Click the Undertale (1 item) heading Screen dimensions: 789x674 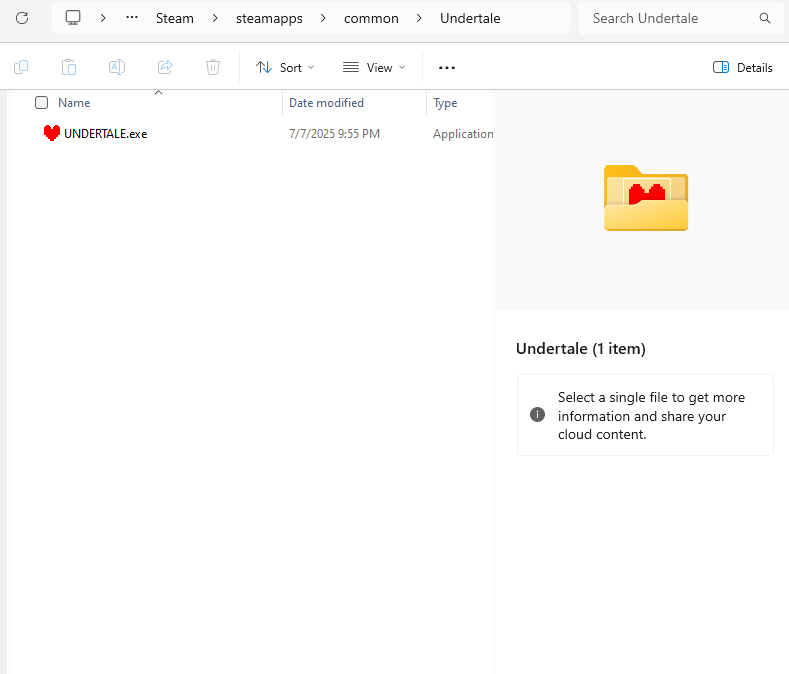(x=581, y=348)
